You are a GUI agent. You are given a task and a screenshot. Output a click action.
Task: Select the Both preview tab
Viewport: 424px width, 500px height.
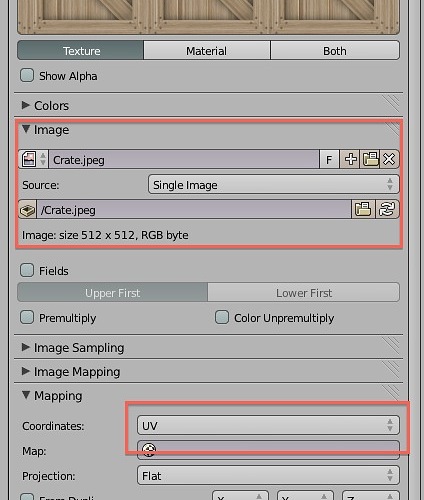point(335,51)
